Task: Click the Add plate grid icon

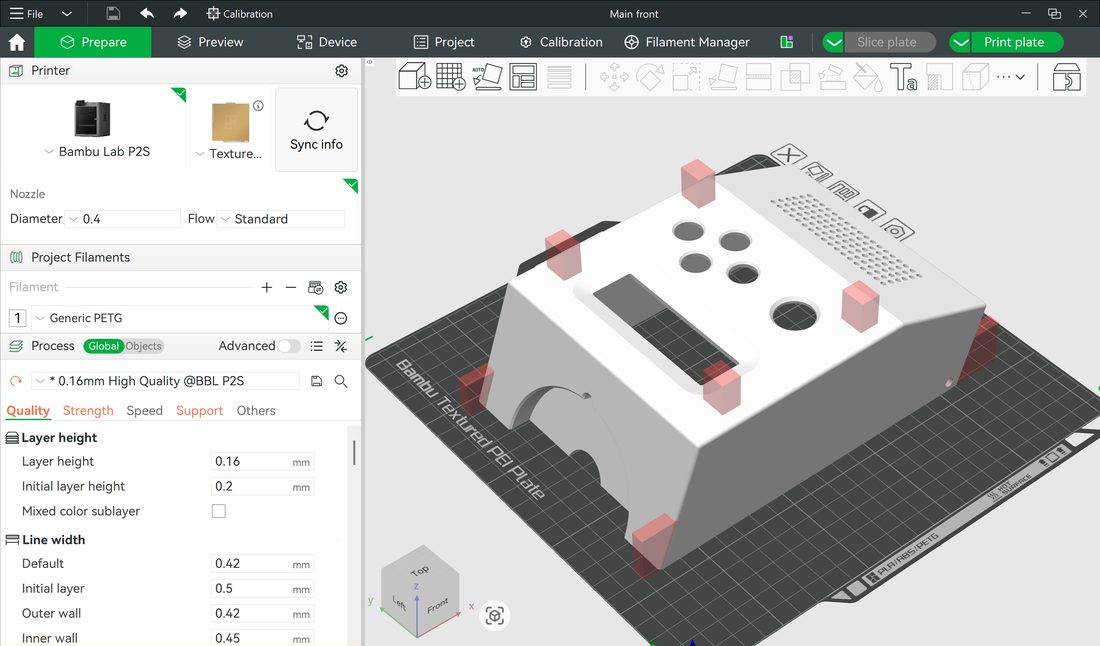Action: click(x=451, y=76)
